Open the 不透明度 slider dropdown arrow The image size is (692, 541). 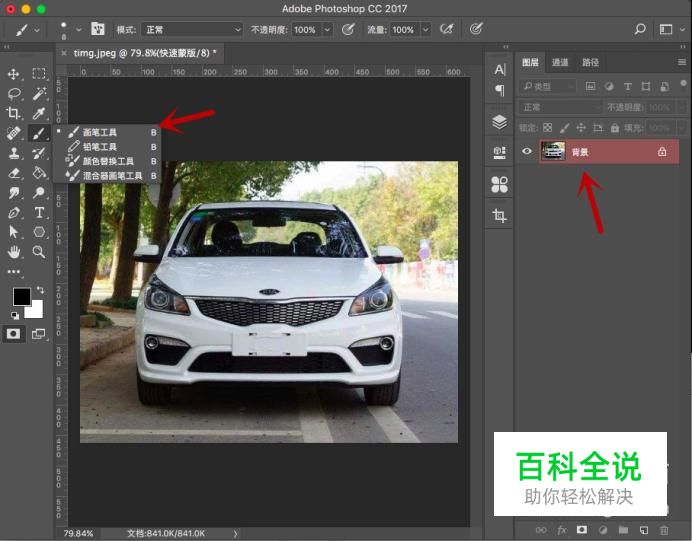327,30
